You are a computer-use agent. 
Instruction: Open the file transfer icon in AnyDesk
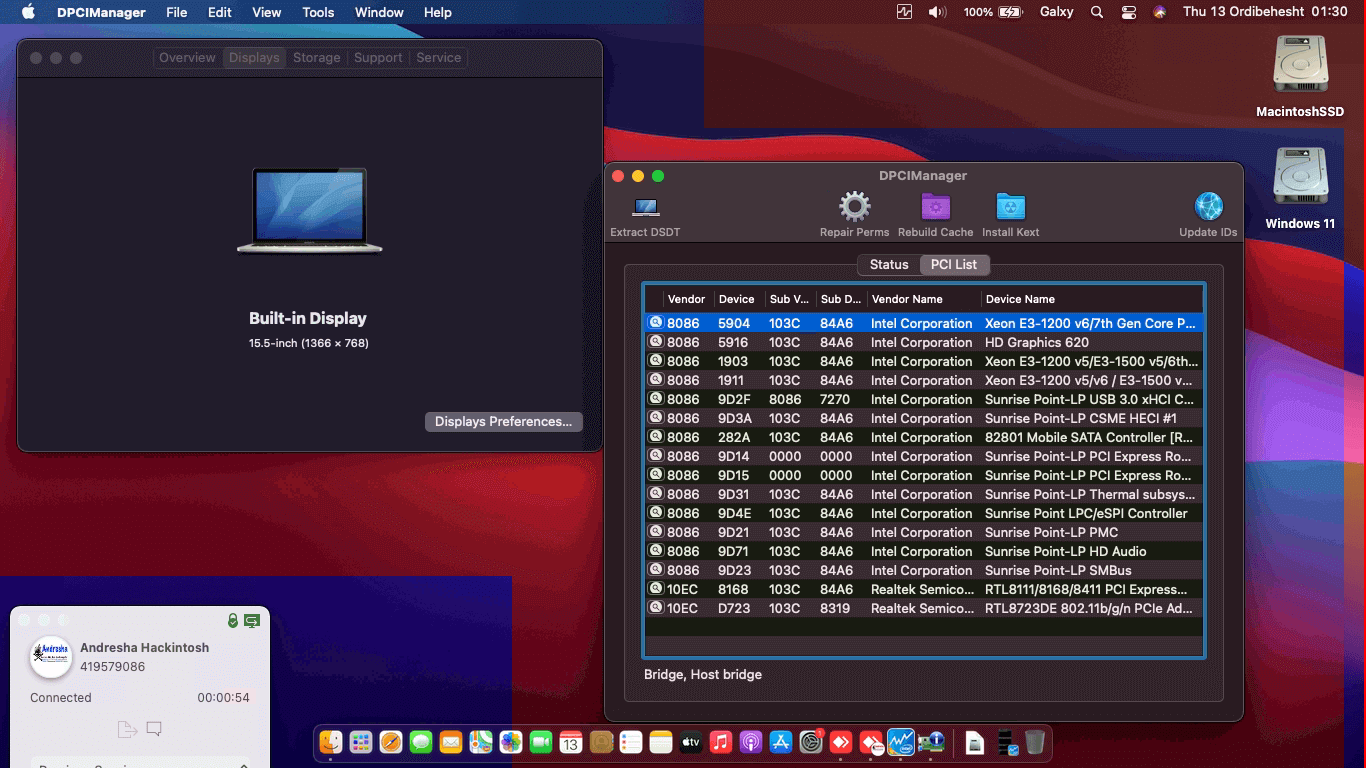(127, 729)
